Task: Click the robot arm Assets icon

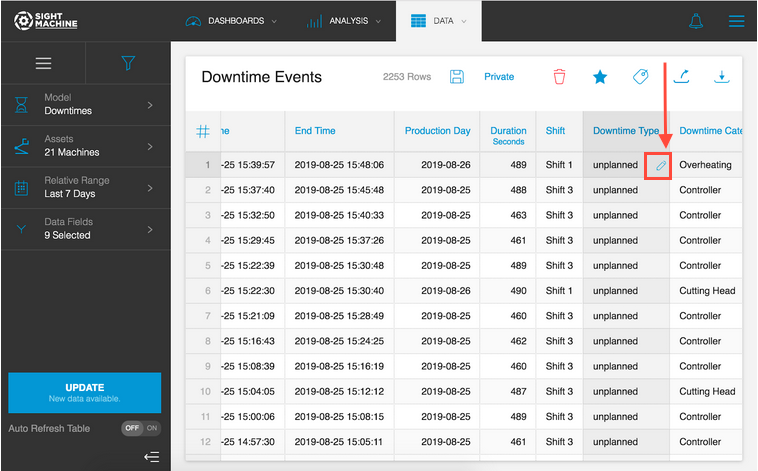Action: [21, 146]
